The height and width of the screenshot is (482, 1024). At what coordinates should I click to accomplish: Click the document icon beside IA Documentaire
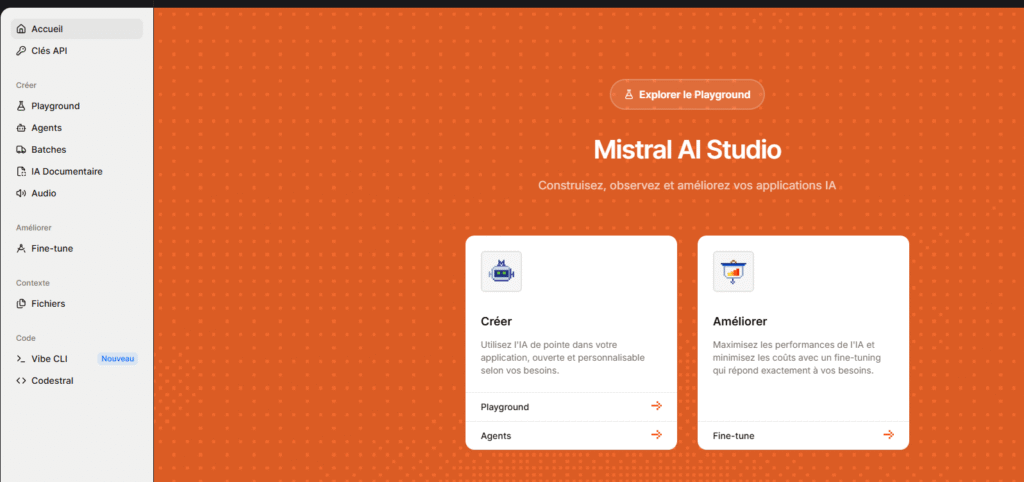(21, 172)
